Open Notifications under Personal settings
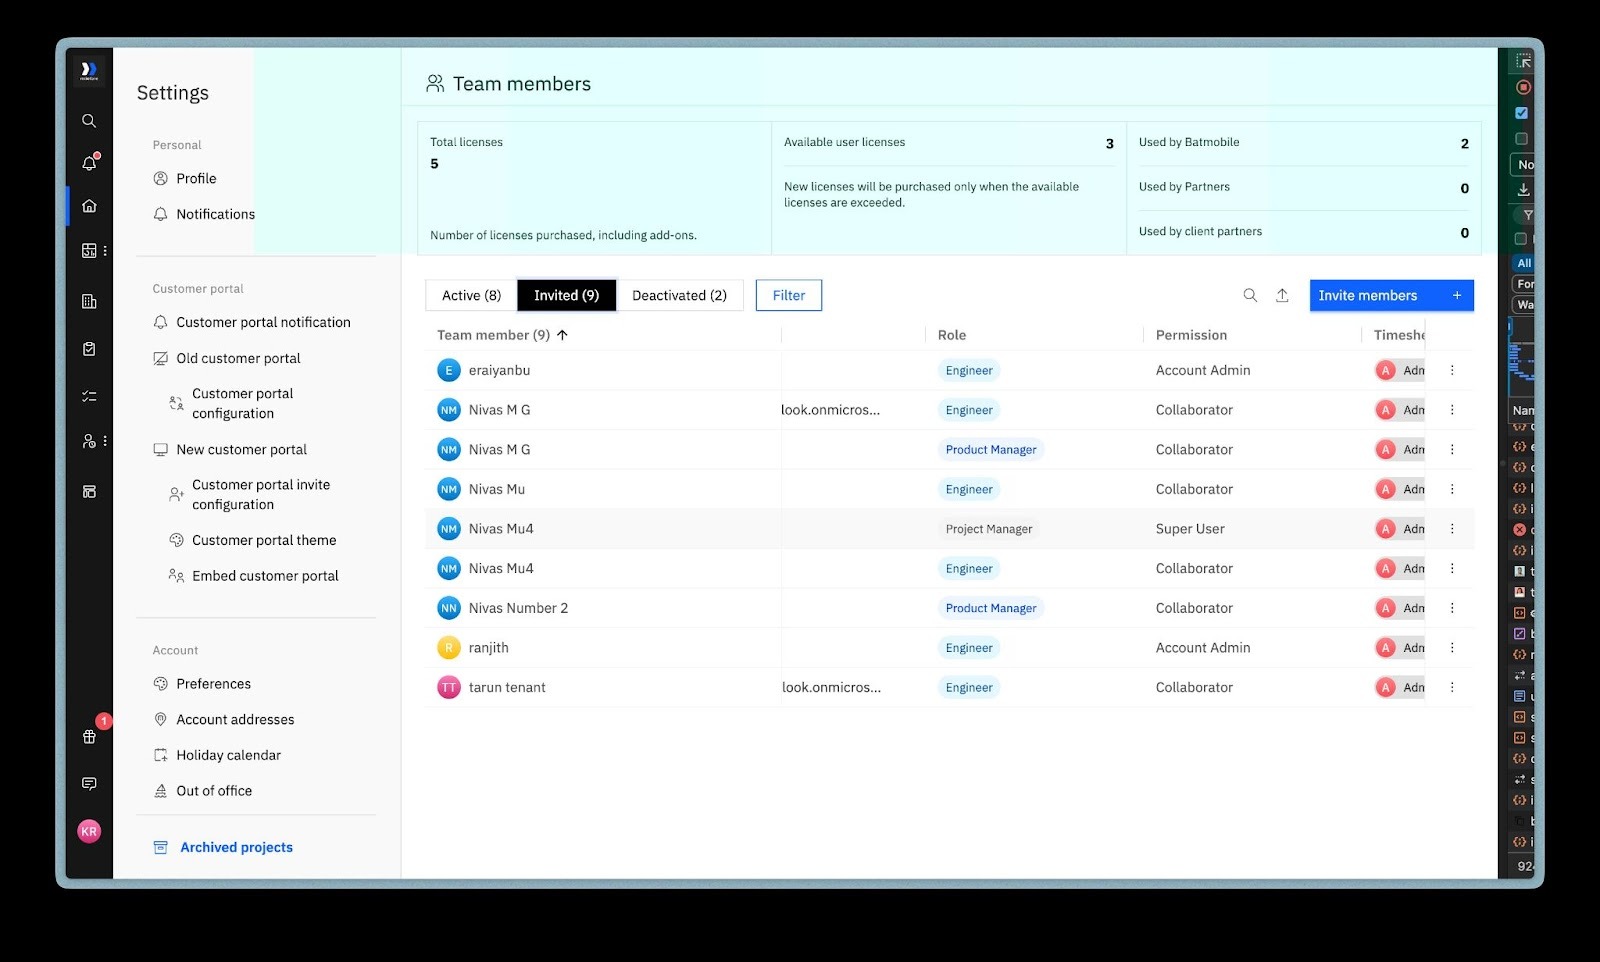Screen dimensions: 1600x962 click(215, 214)
